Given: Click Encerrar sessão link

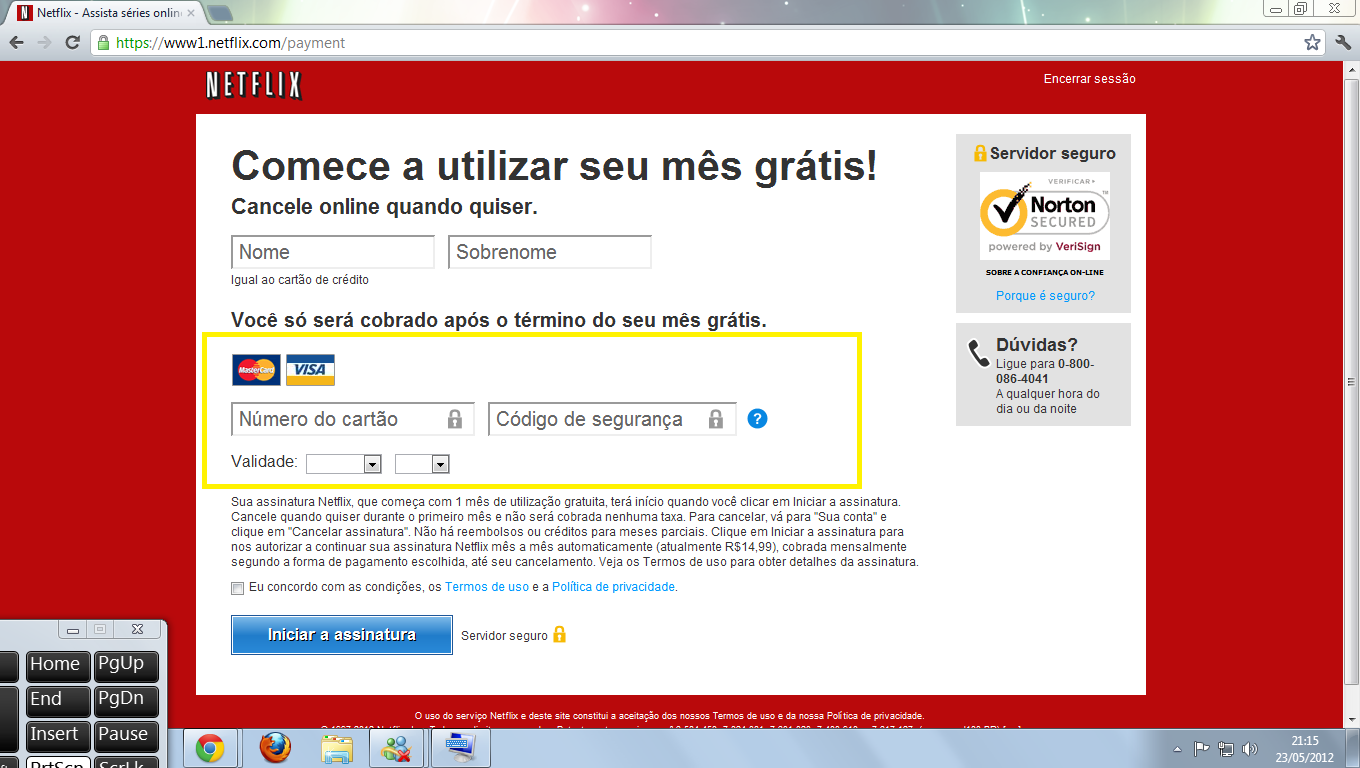Looking at the screenshot, I should (x=1089, y=79).
